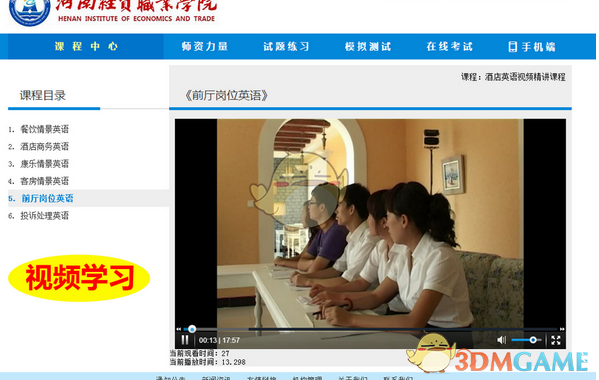Click the phone icon beside 手机端
Screen dimensions: 599x380
(x=513, y=47)
